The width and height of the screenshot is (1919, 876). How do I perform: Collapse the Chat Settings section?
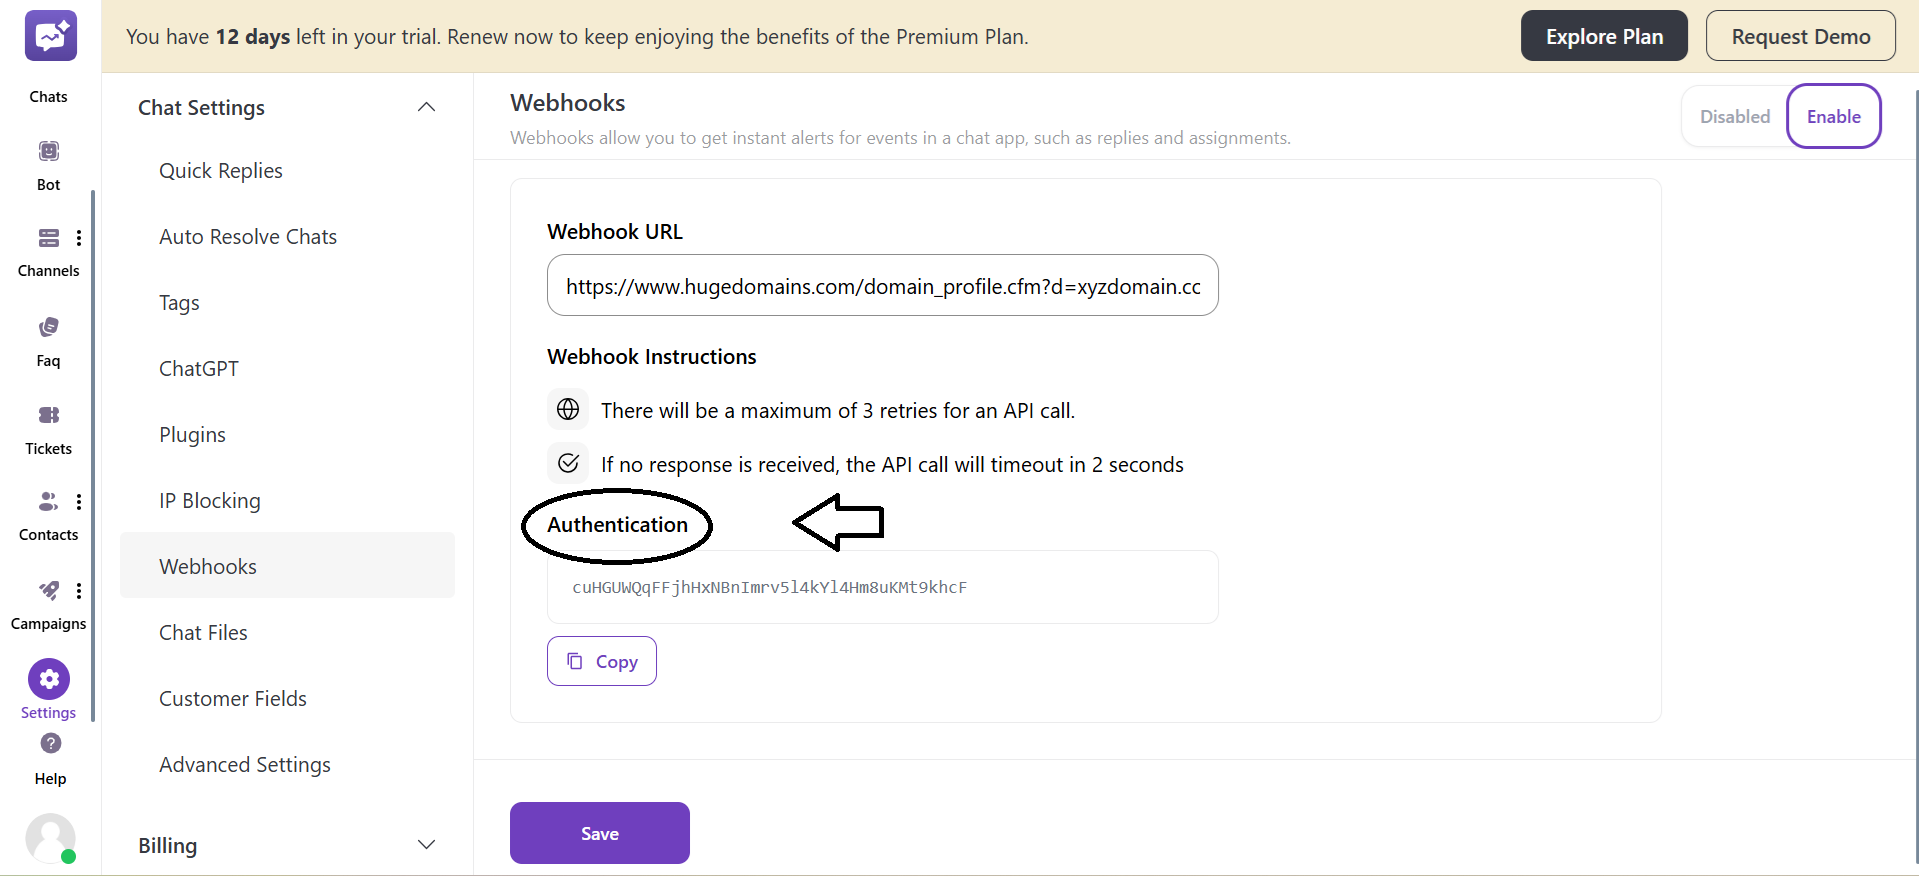tap(426, 107)
